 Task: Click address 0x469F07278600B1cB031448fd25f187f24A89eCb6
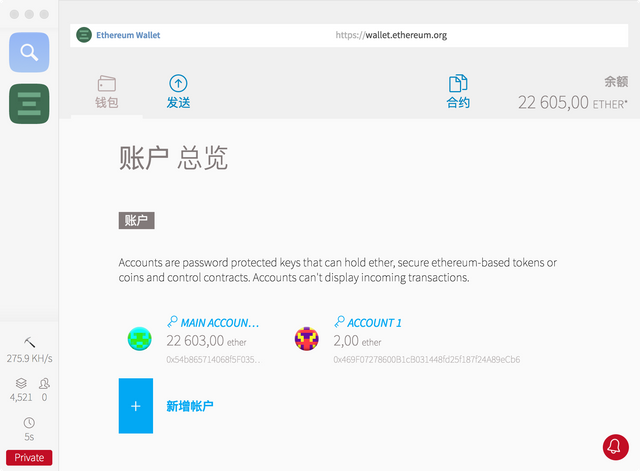tap(427, 360)
